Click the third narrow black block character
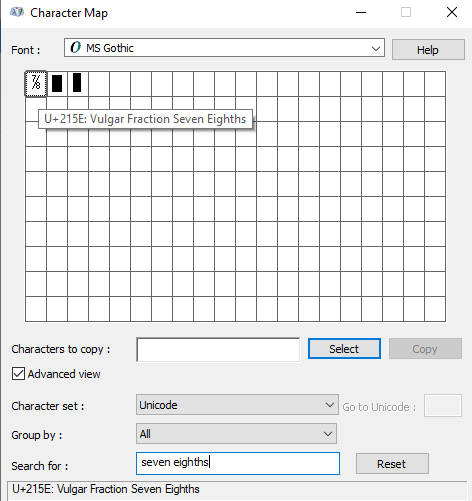The width and height of the screenshot is (472, 501). click(x=78, y=84)
